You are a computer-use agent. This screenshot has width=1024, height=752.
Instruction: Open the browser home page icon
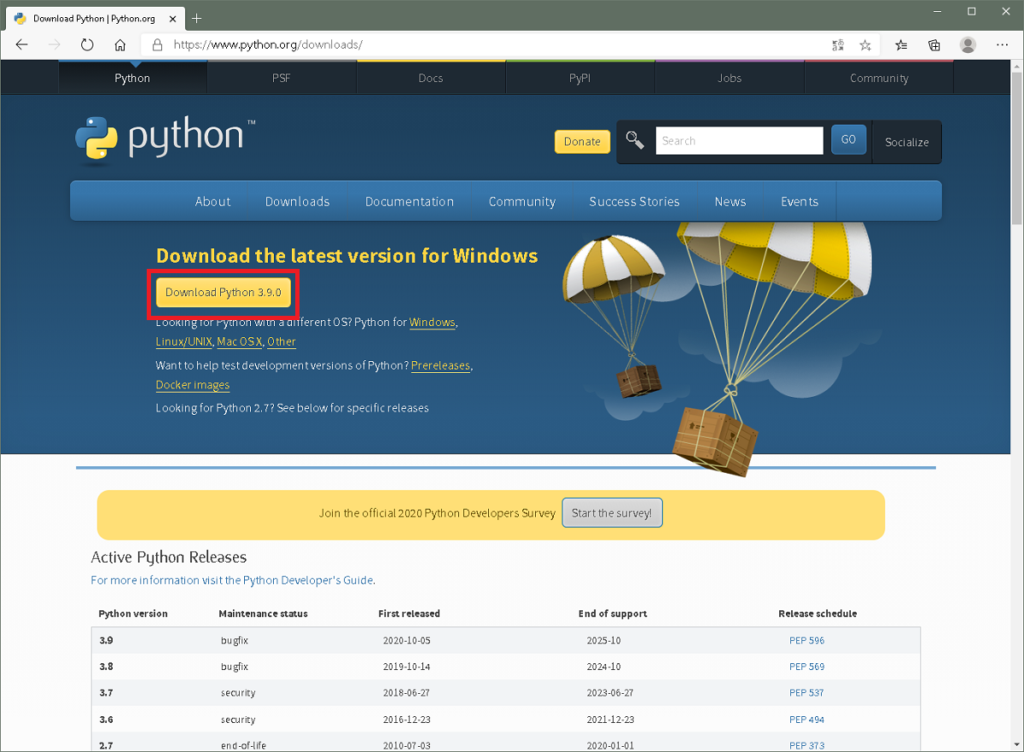(x=120, y=44)
